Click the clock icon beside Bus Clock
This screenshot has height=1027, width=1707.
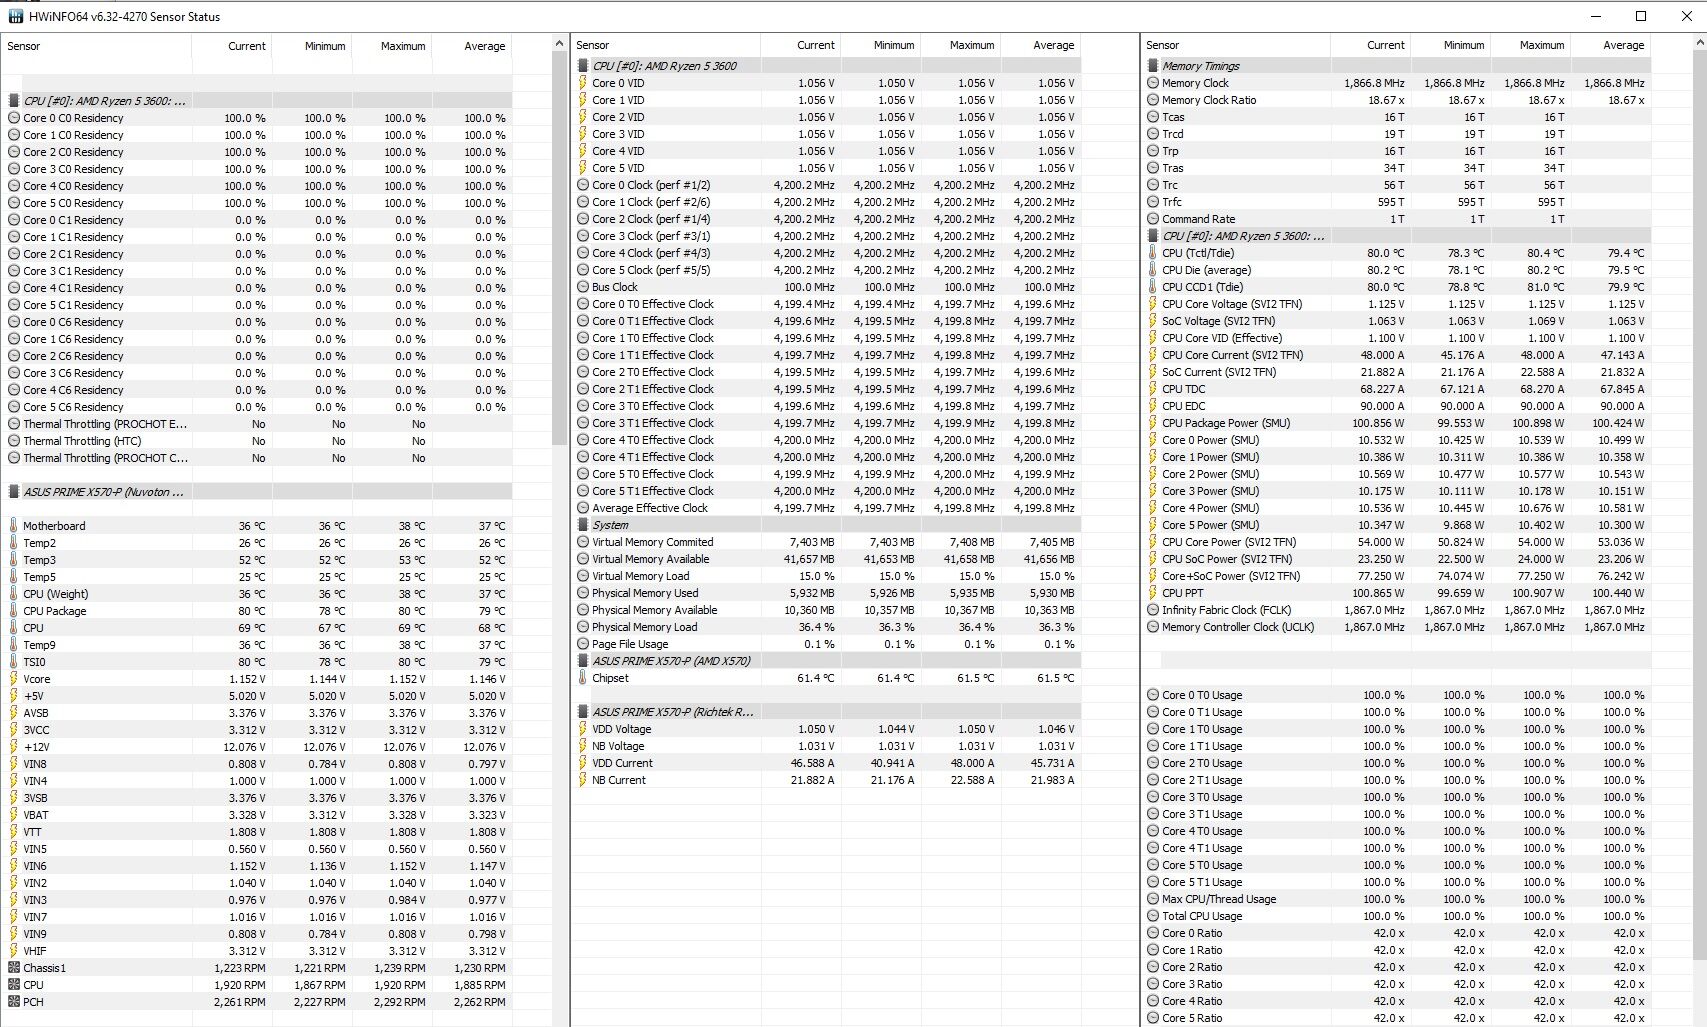tap(583, 287)
